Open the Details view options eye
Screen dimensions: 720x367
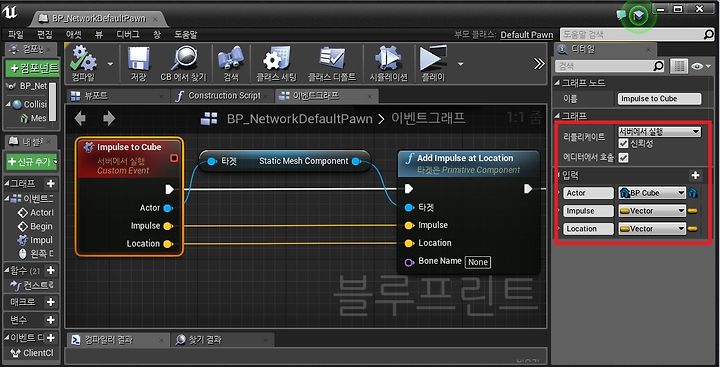point(701,66)
